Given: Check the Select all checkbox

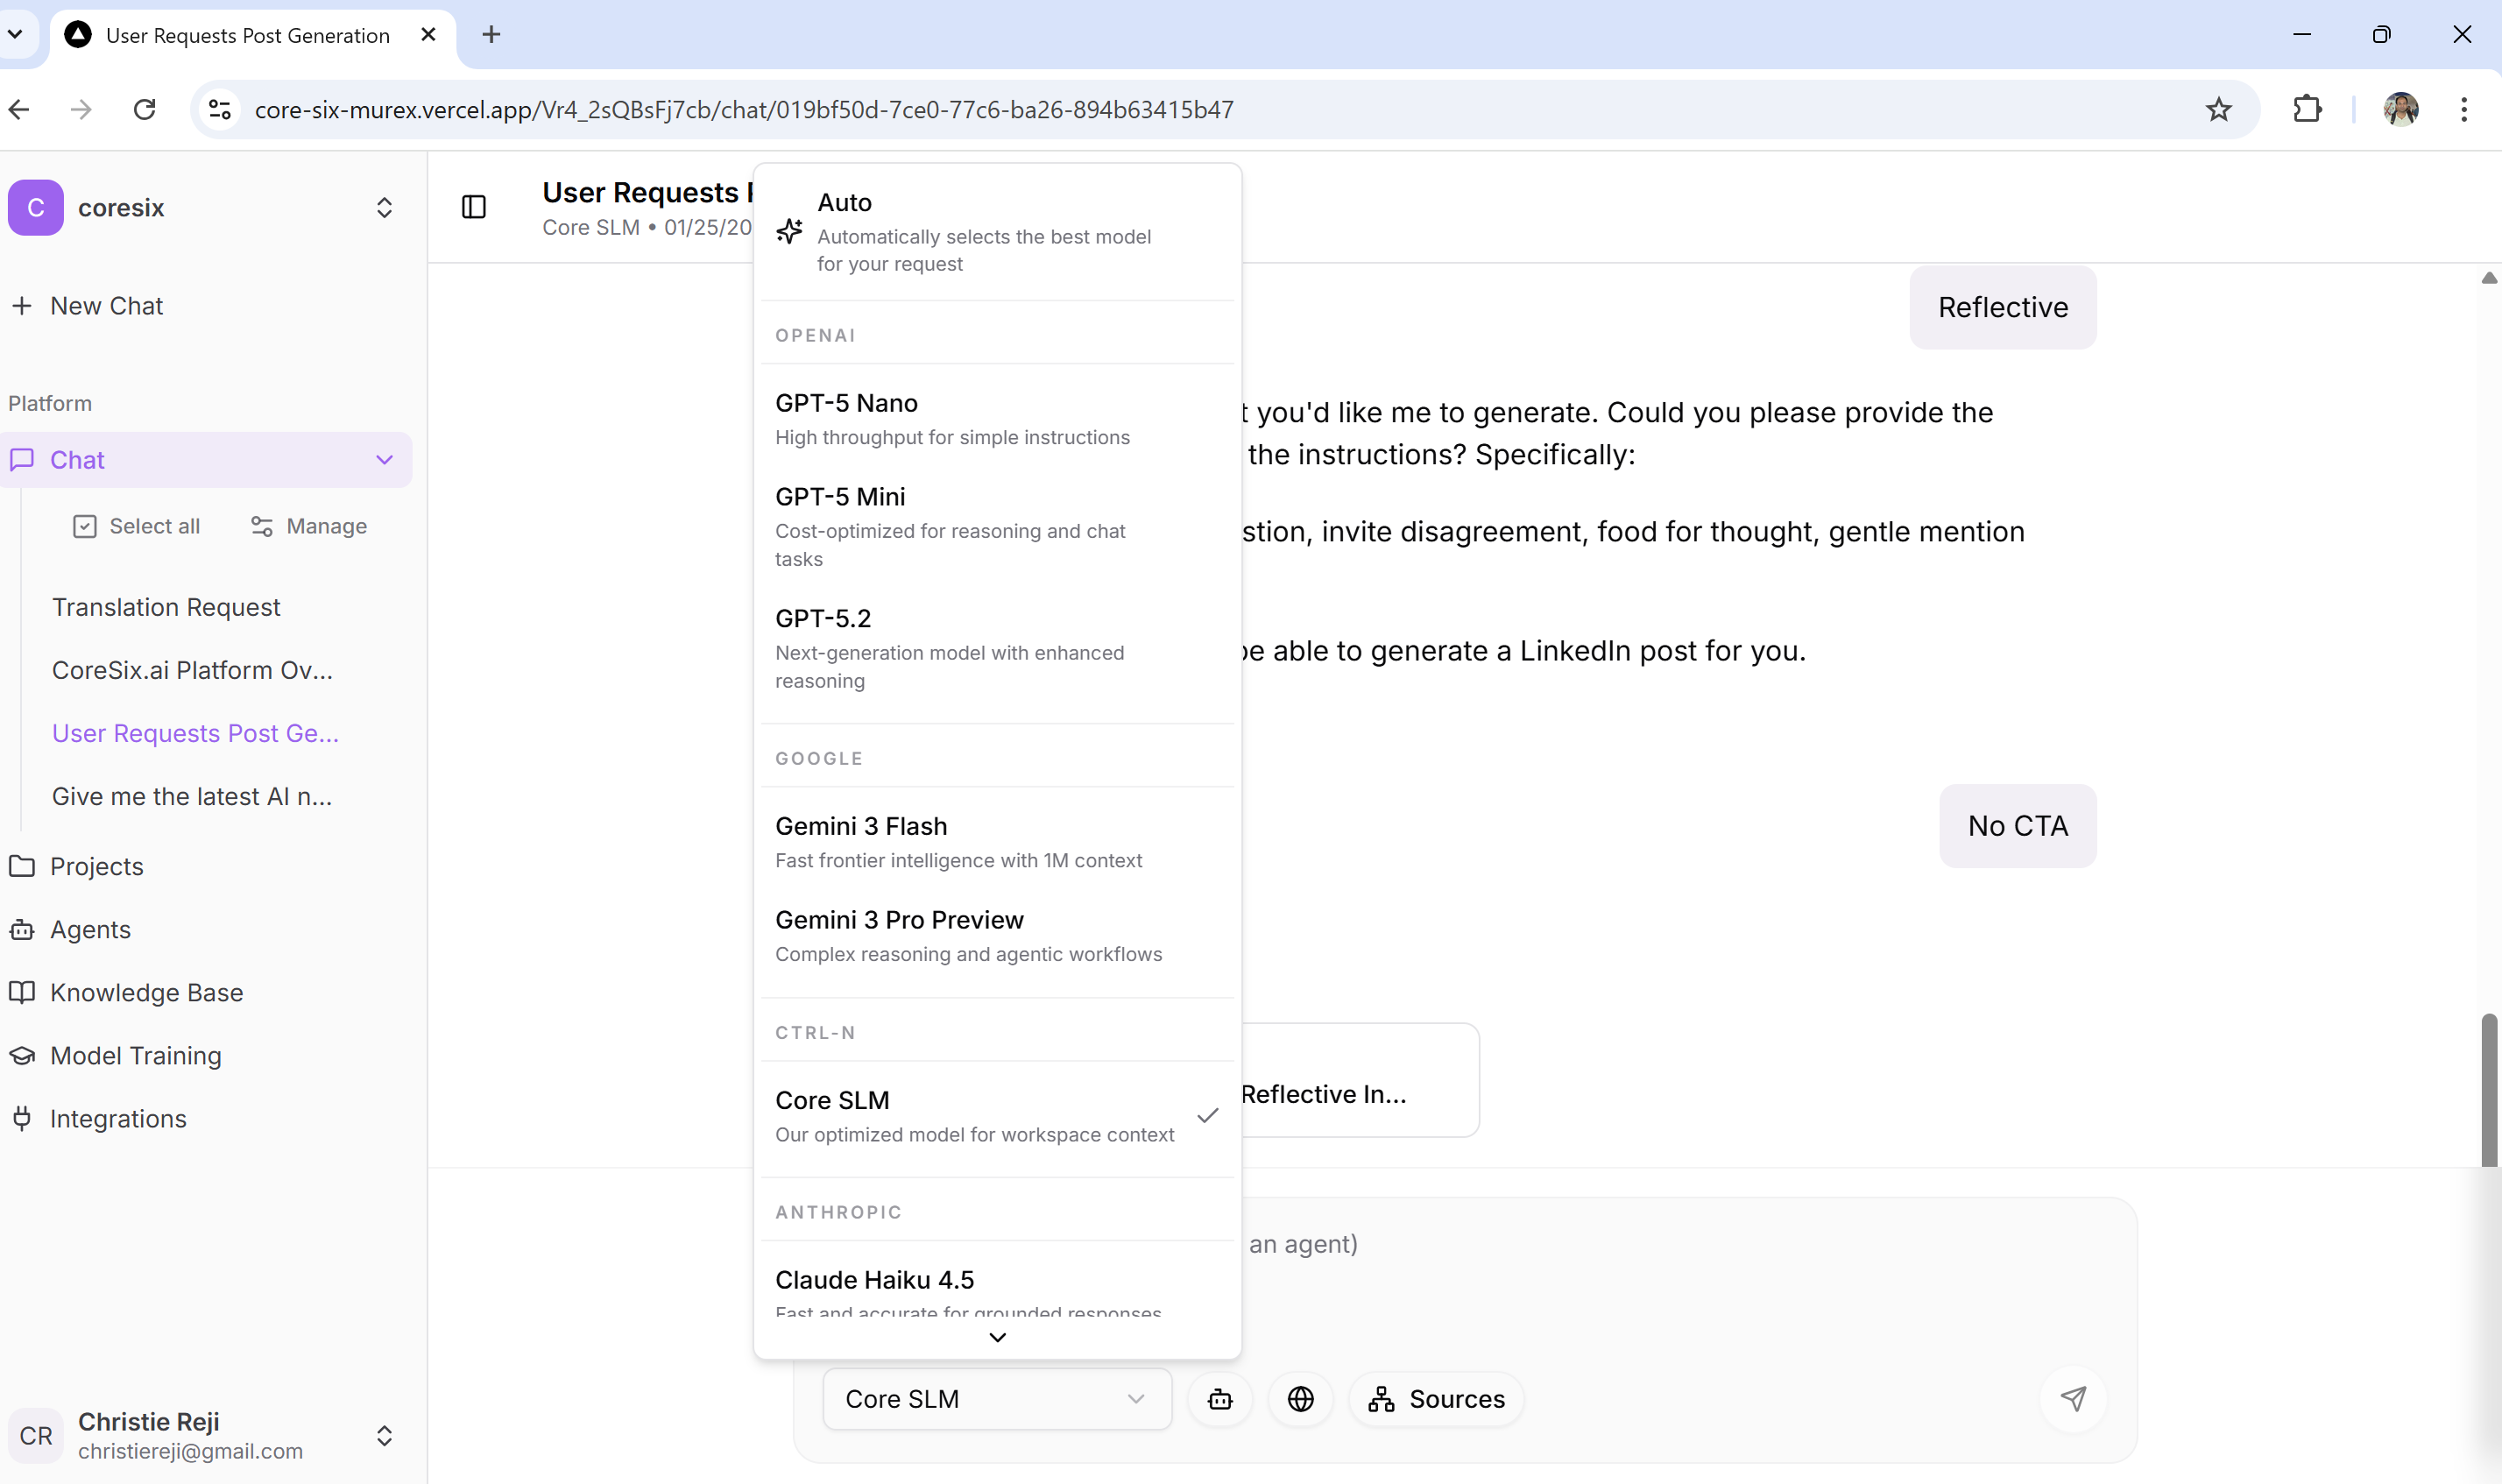Looking at the screenshot, I should 85,526.
